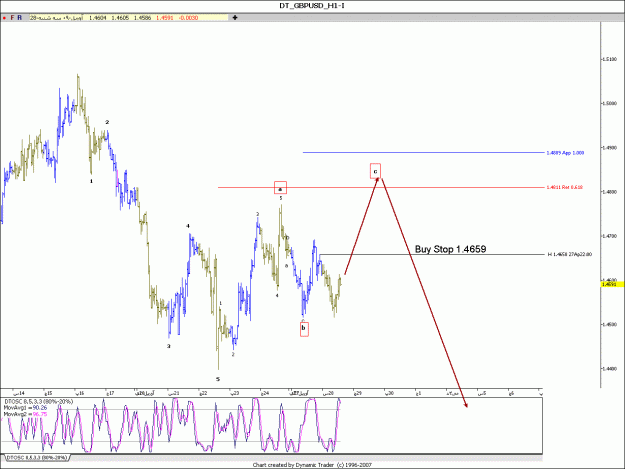Click date 14 on the time axis
Screen dimensions: 625x469
pos(19,393)
